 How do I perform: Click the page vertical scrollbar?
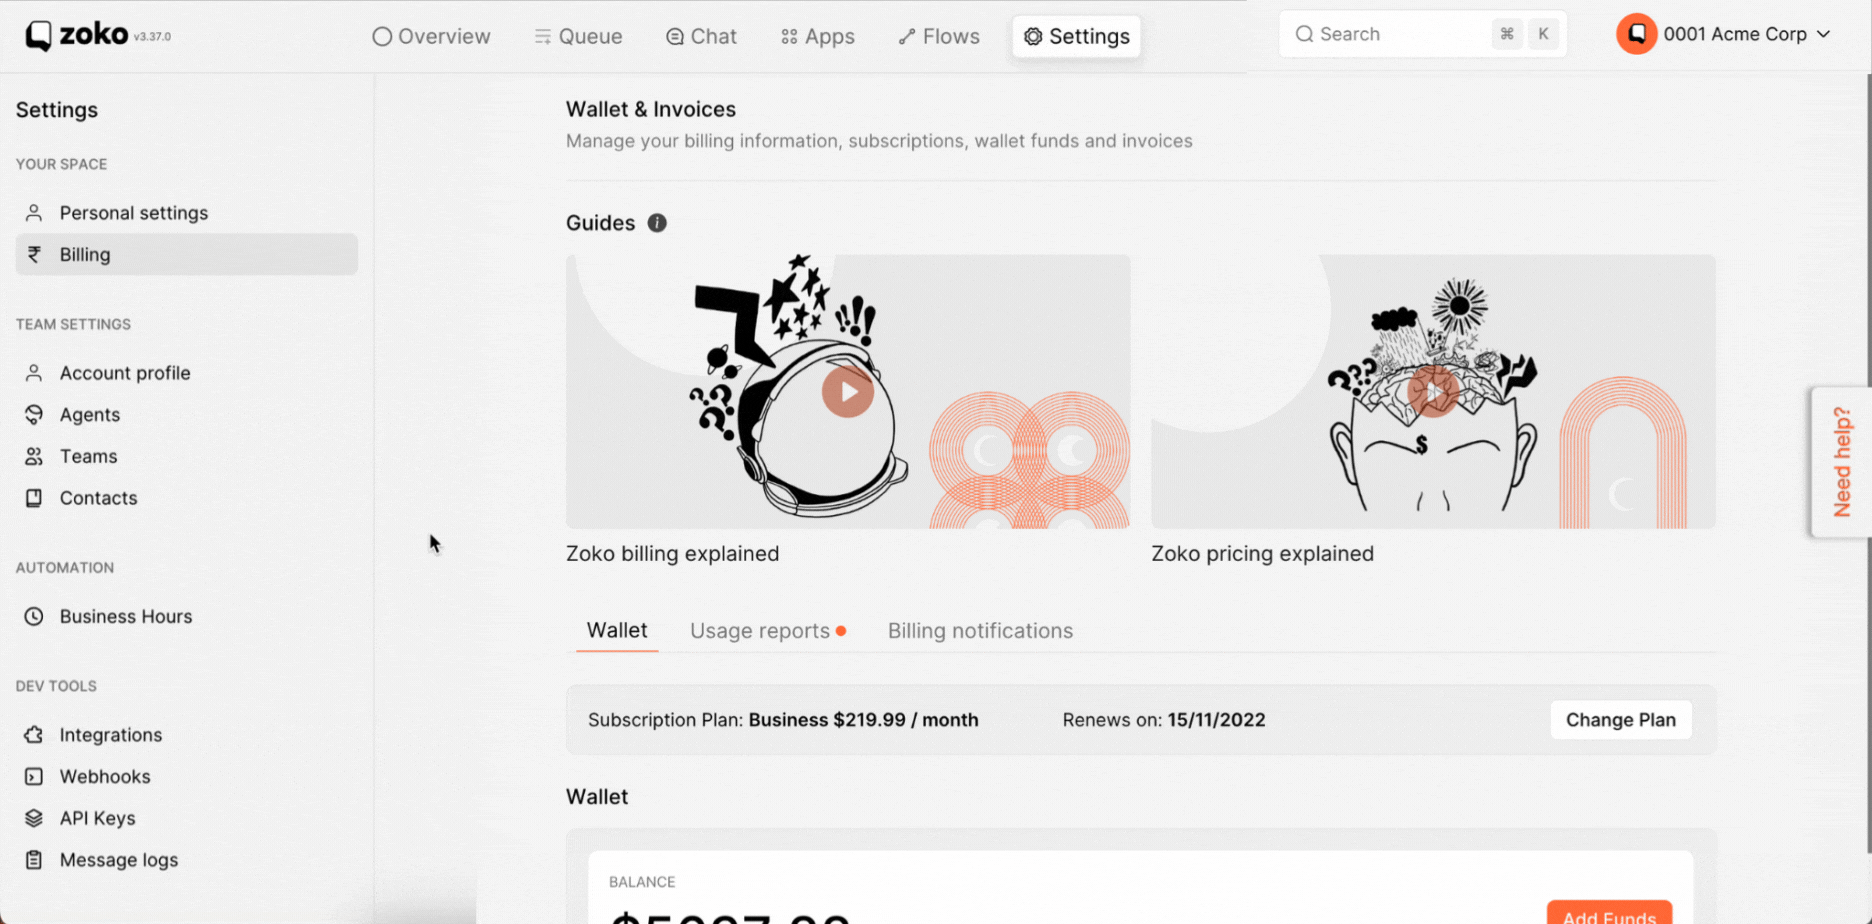click(1867, 462)
